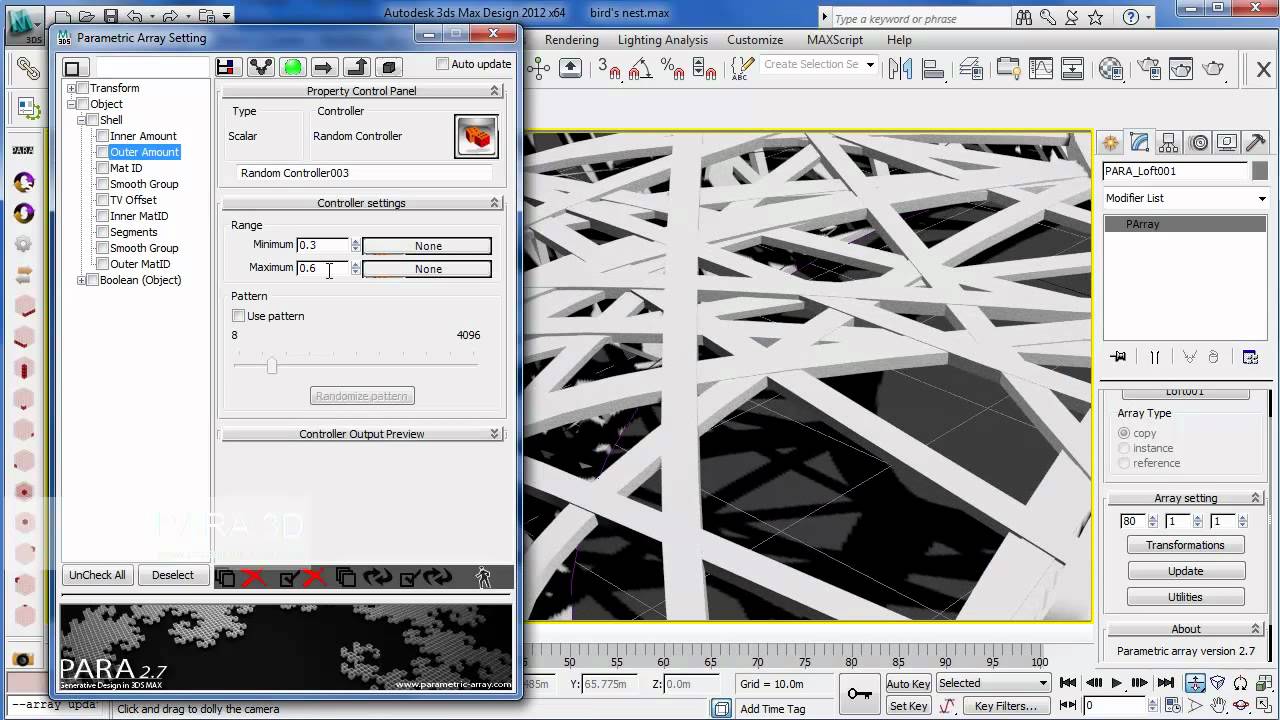
Task: Check the Mat ID checkbox
Action: pos(102,168)
